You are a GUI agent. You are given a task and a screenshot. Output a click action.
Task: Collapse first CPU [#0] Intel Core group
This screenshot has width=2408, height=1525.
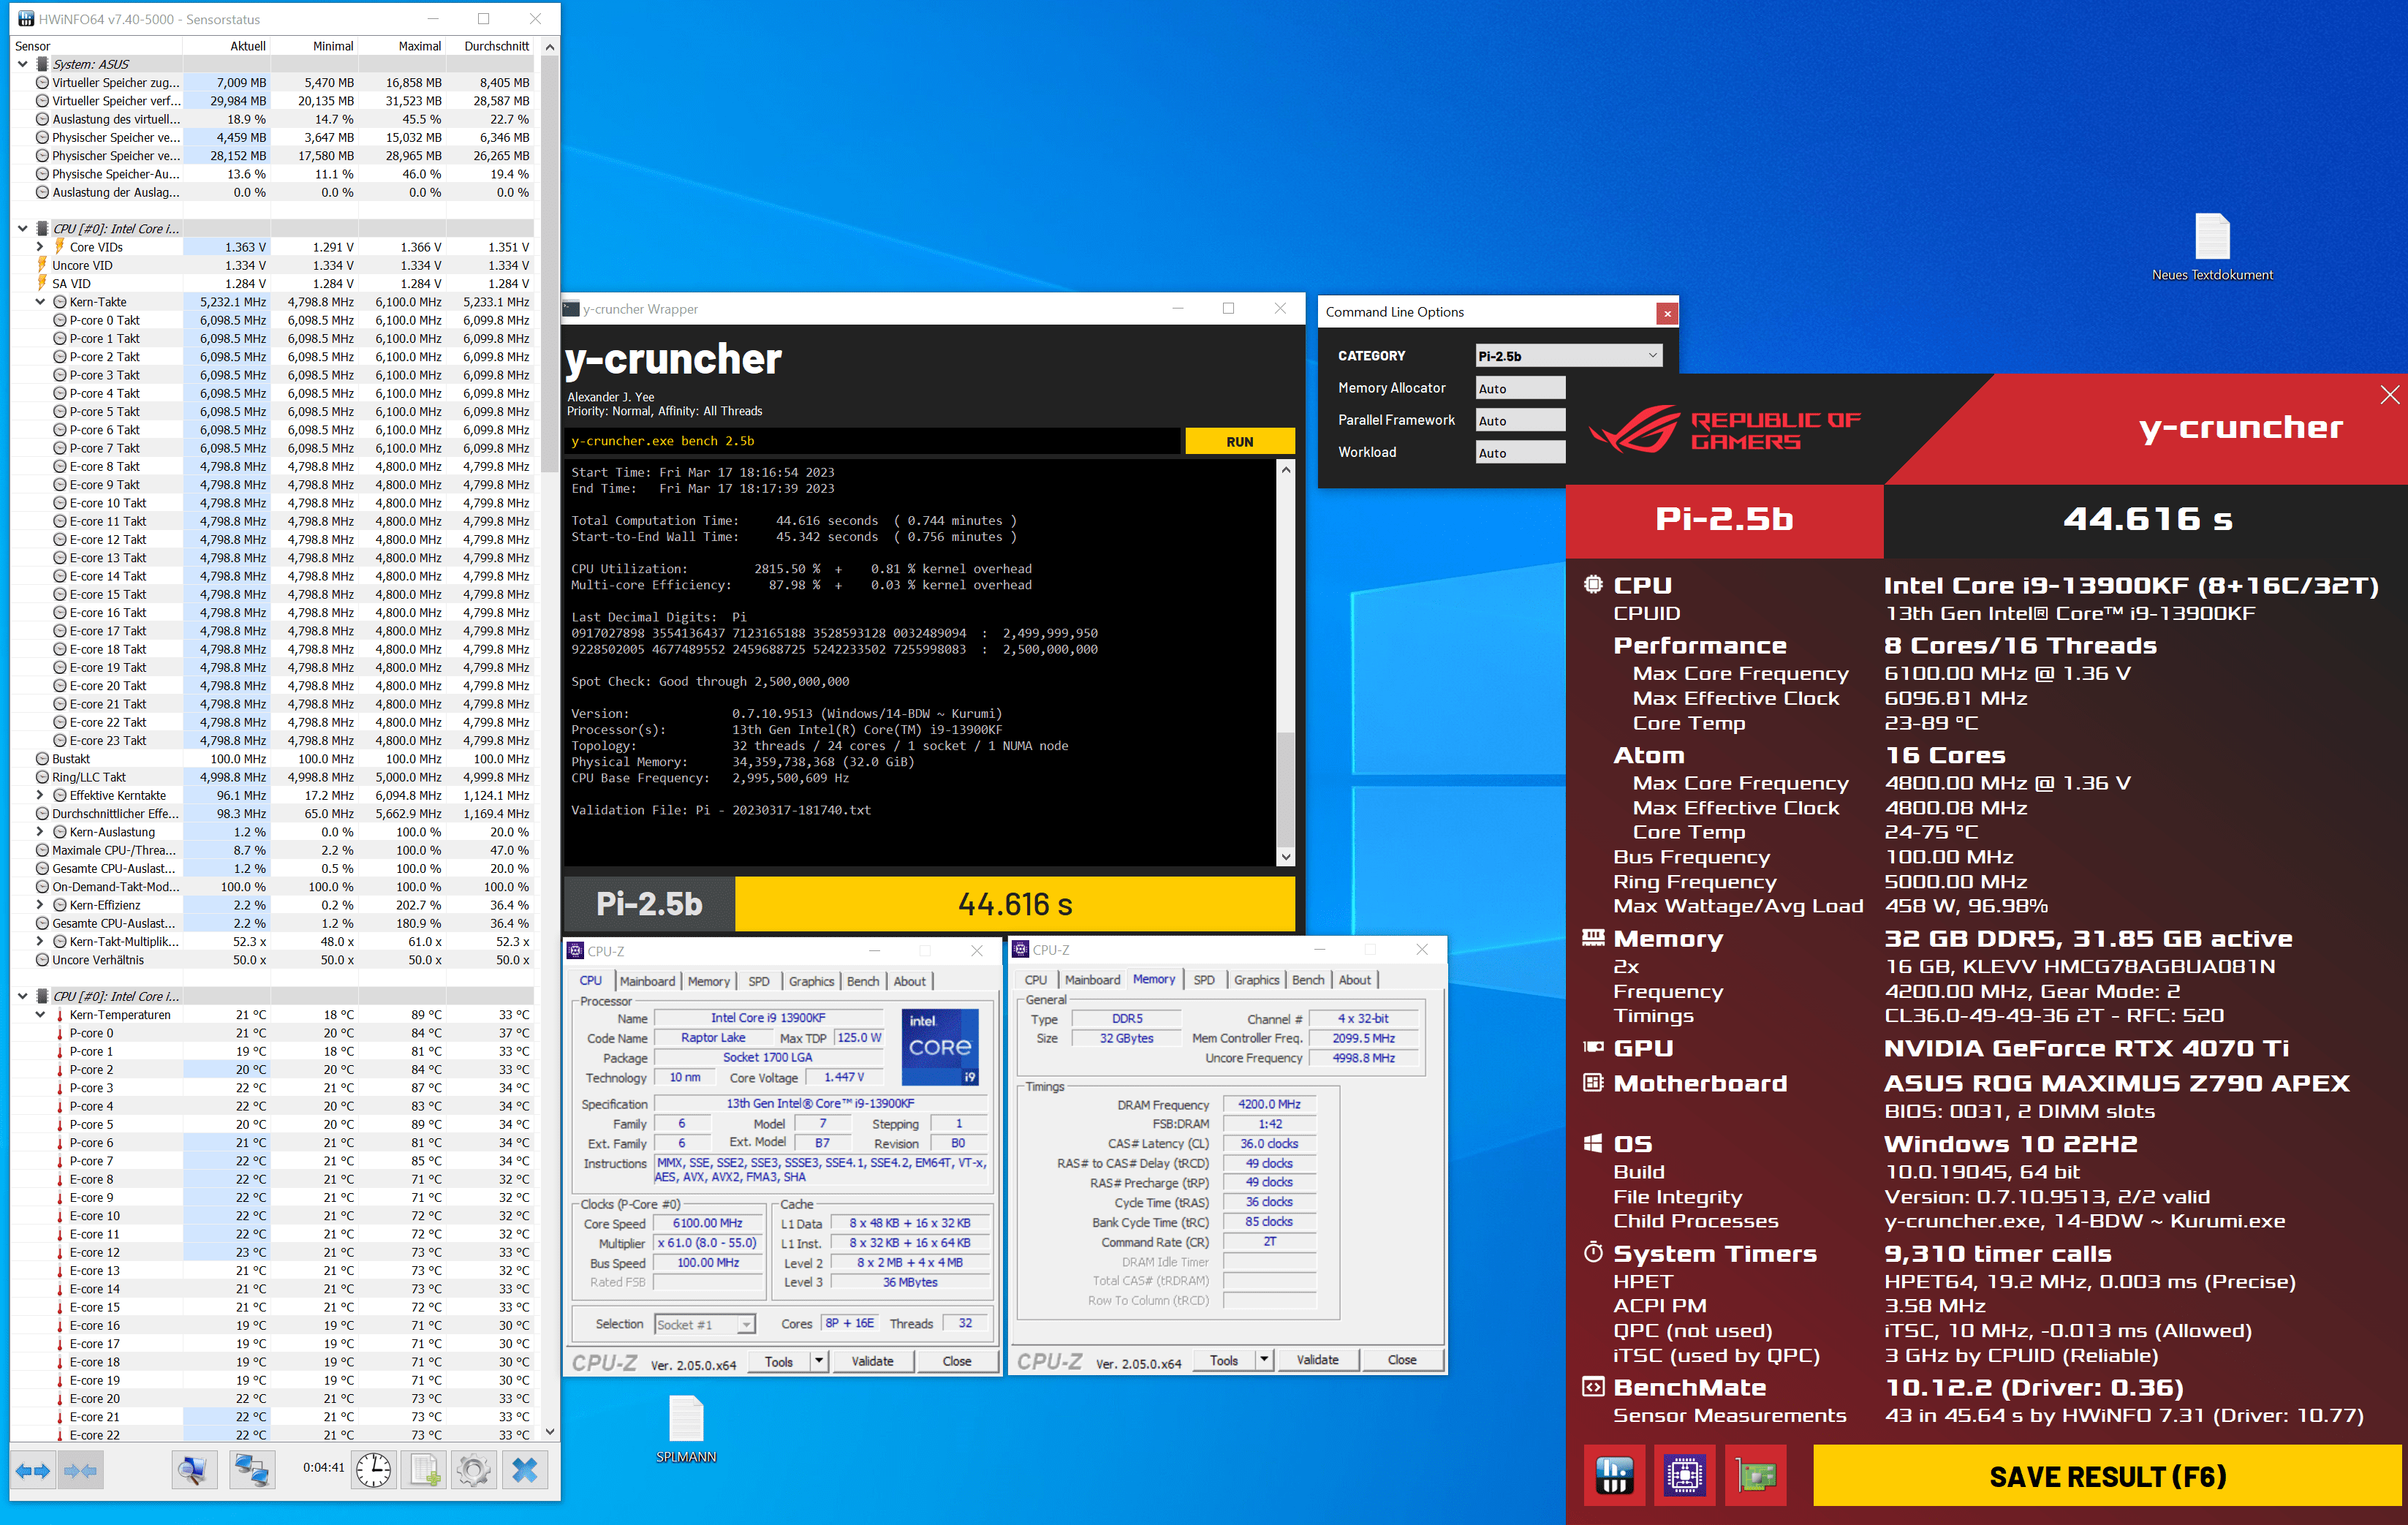click(22, 229)
